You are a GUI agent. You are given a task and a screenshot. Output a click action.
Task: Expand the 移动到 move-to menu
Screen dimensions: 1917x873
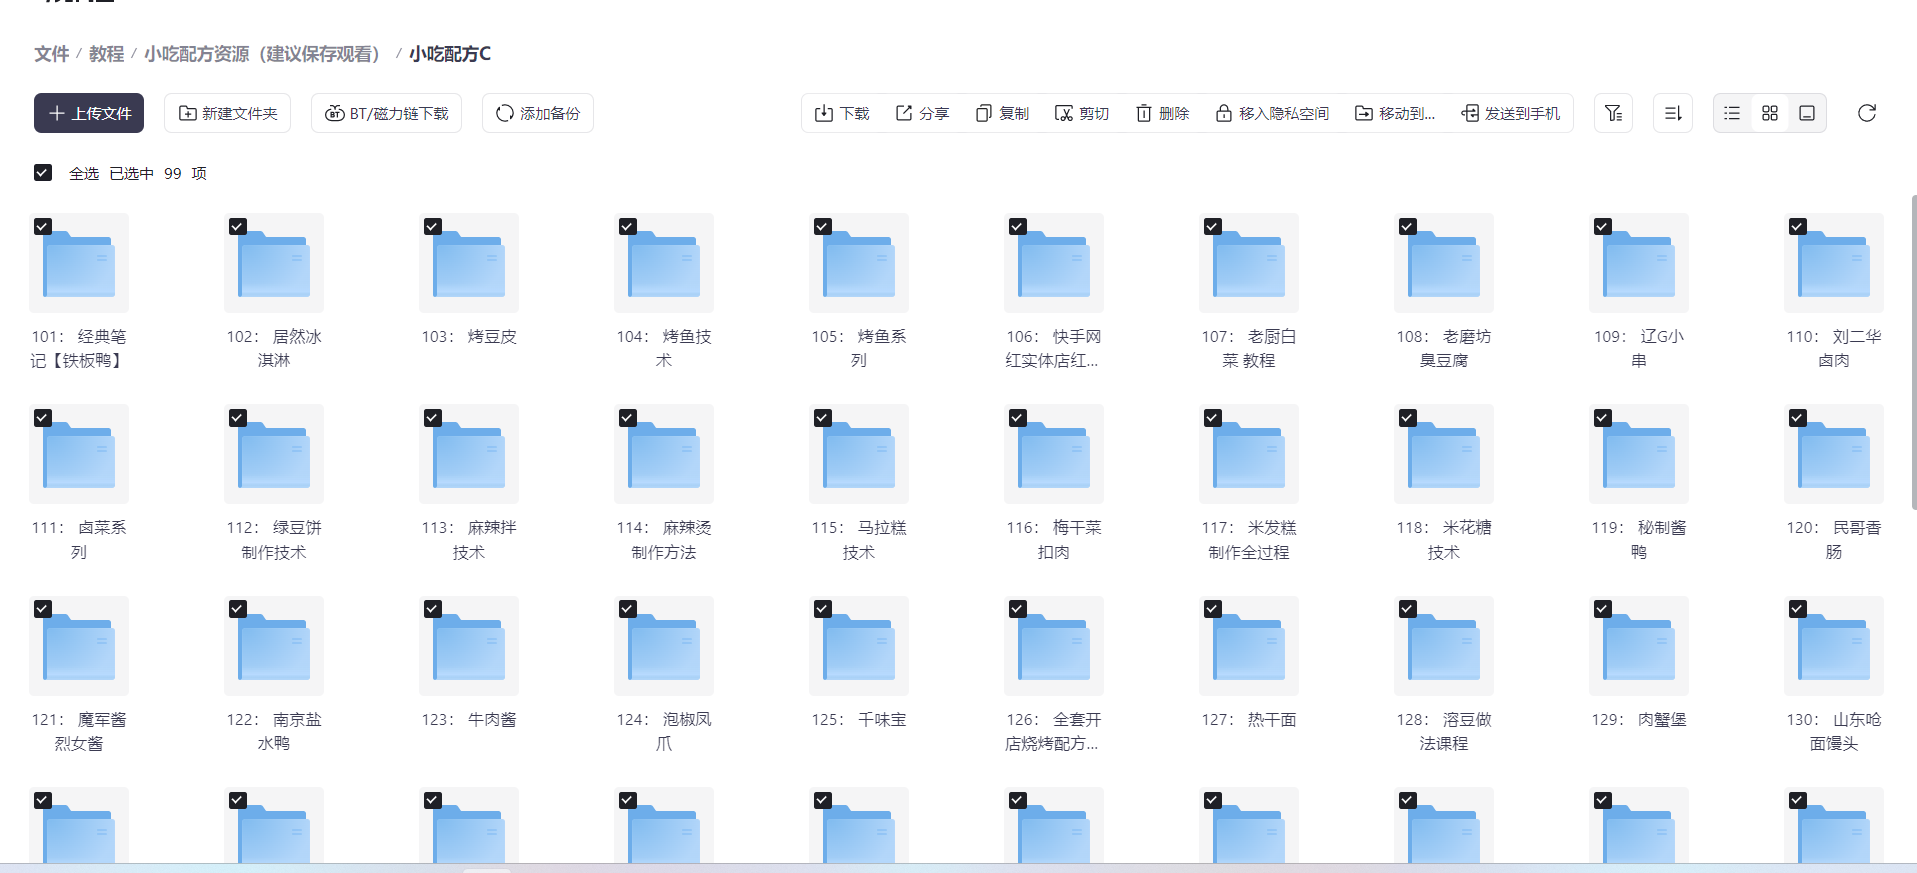[1395, 113]
